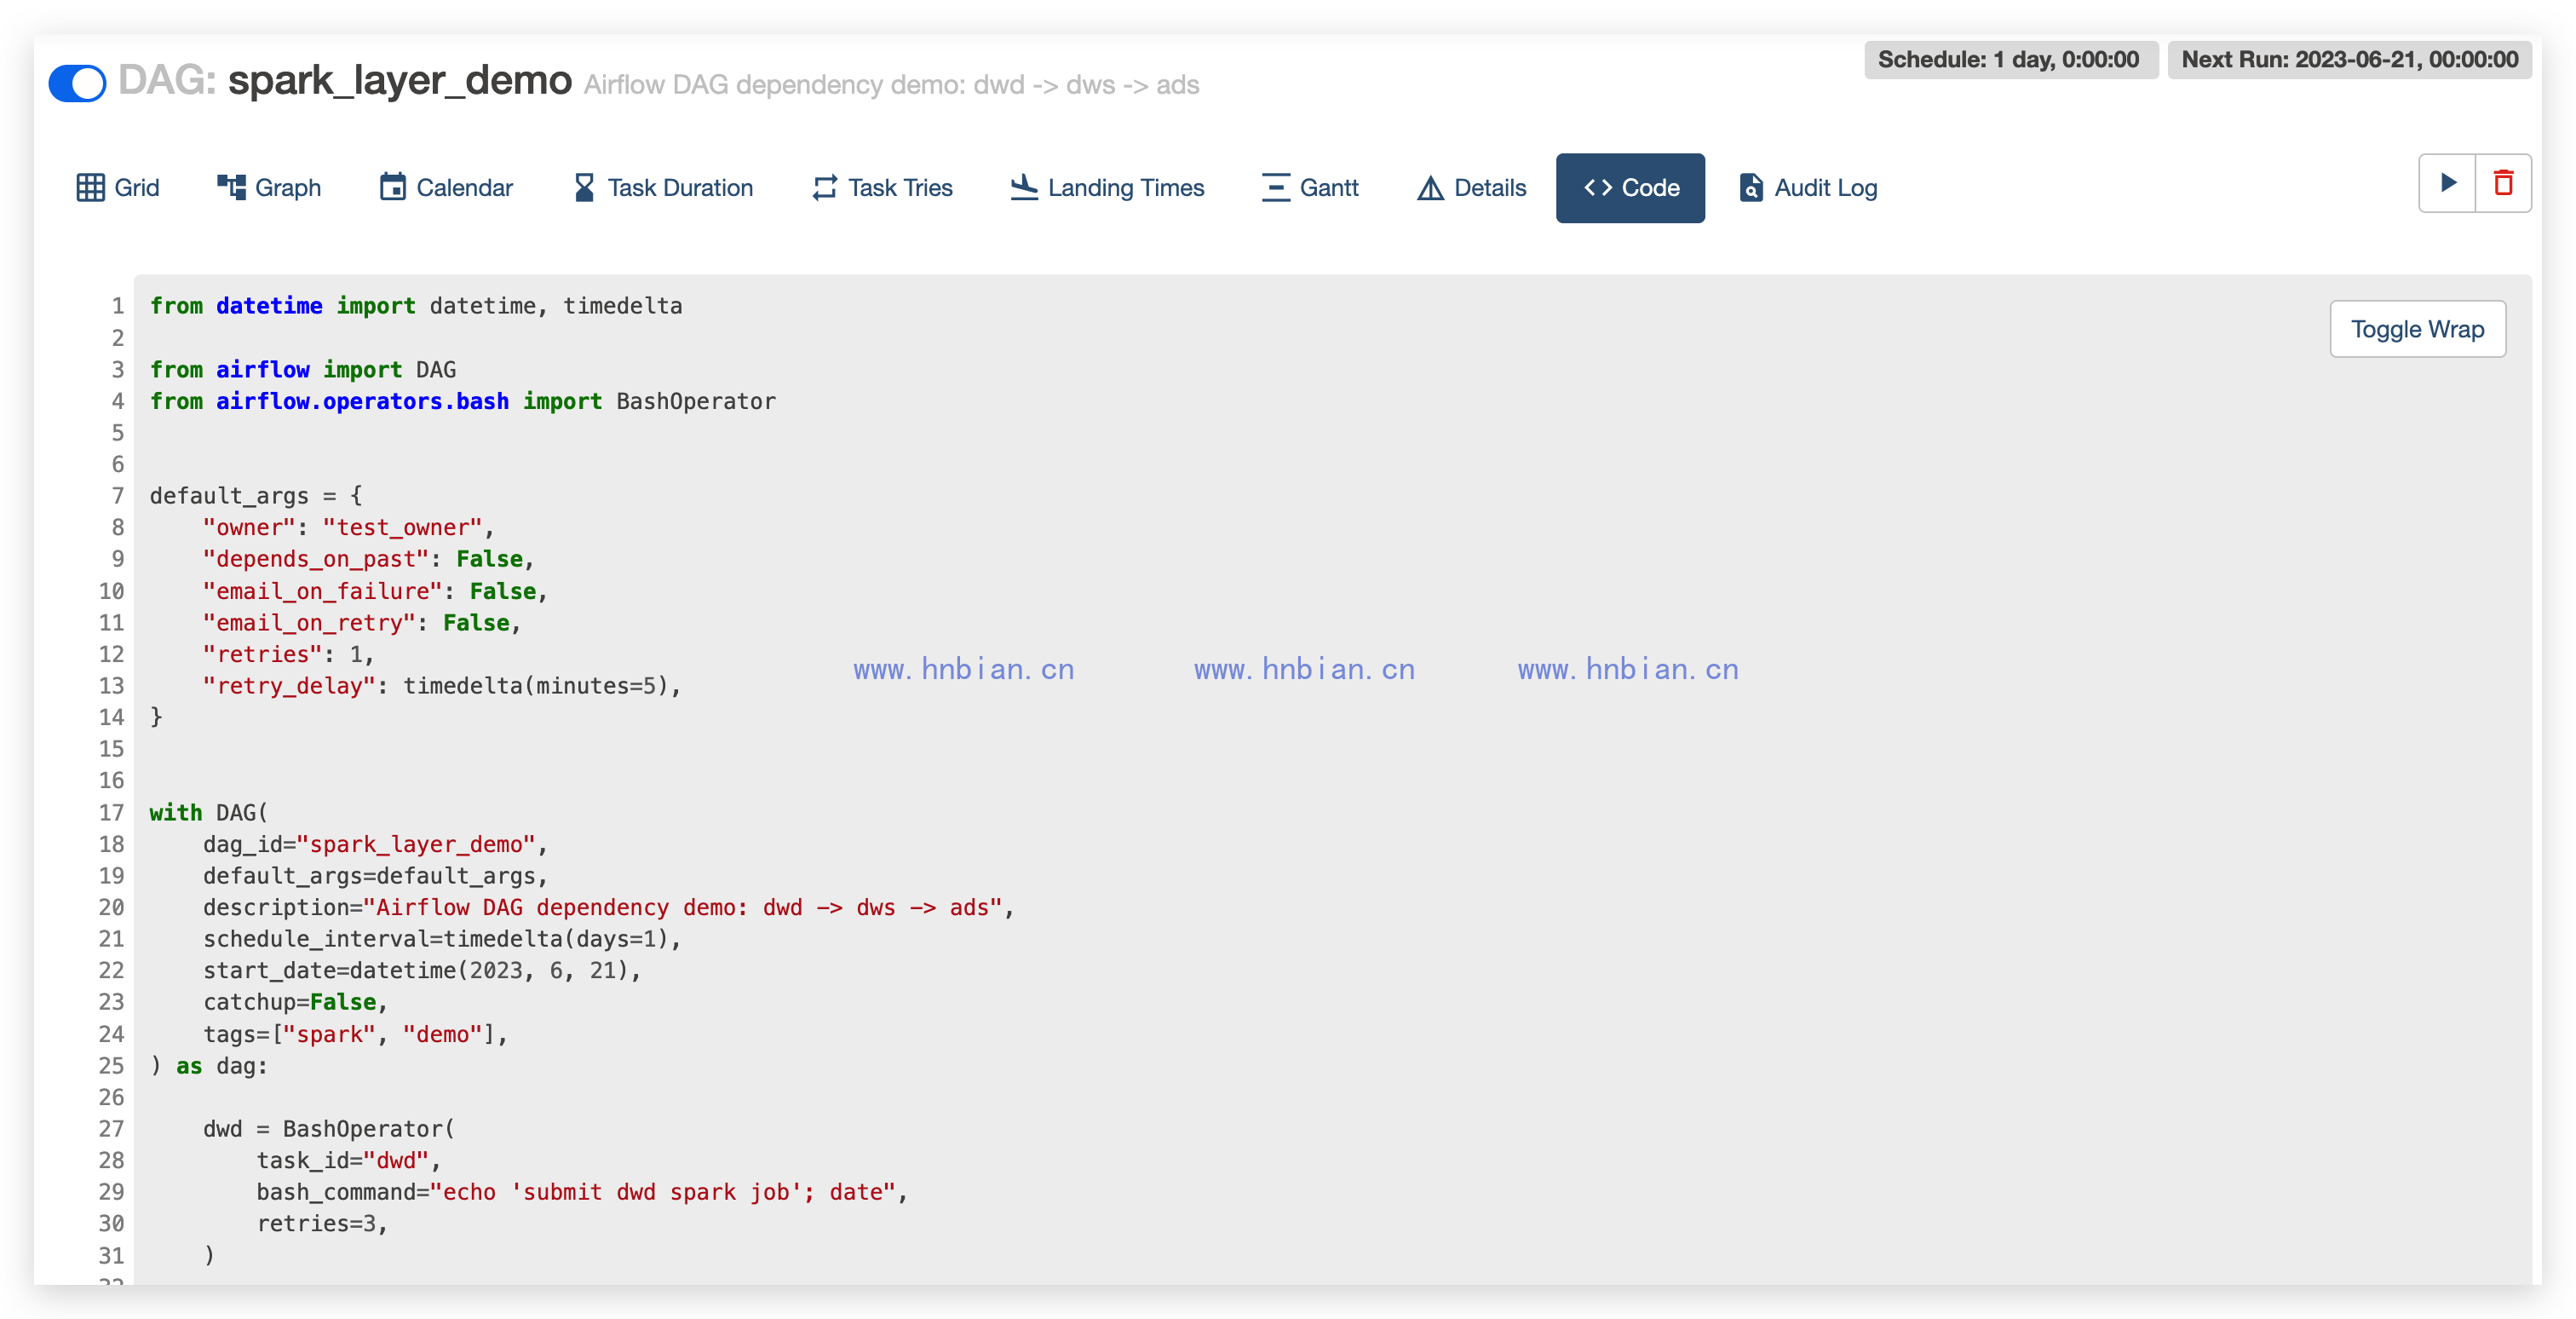Viewport: 2576px width, 1319px height.
Task: Switch to the Graph tab
Action: 269,187
